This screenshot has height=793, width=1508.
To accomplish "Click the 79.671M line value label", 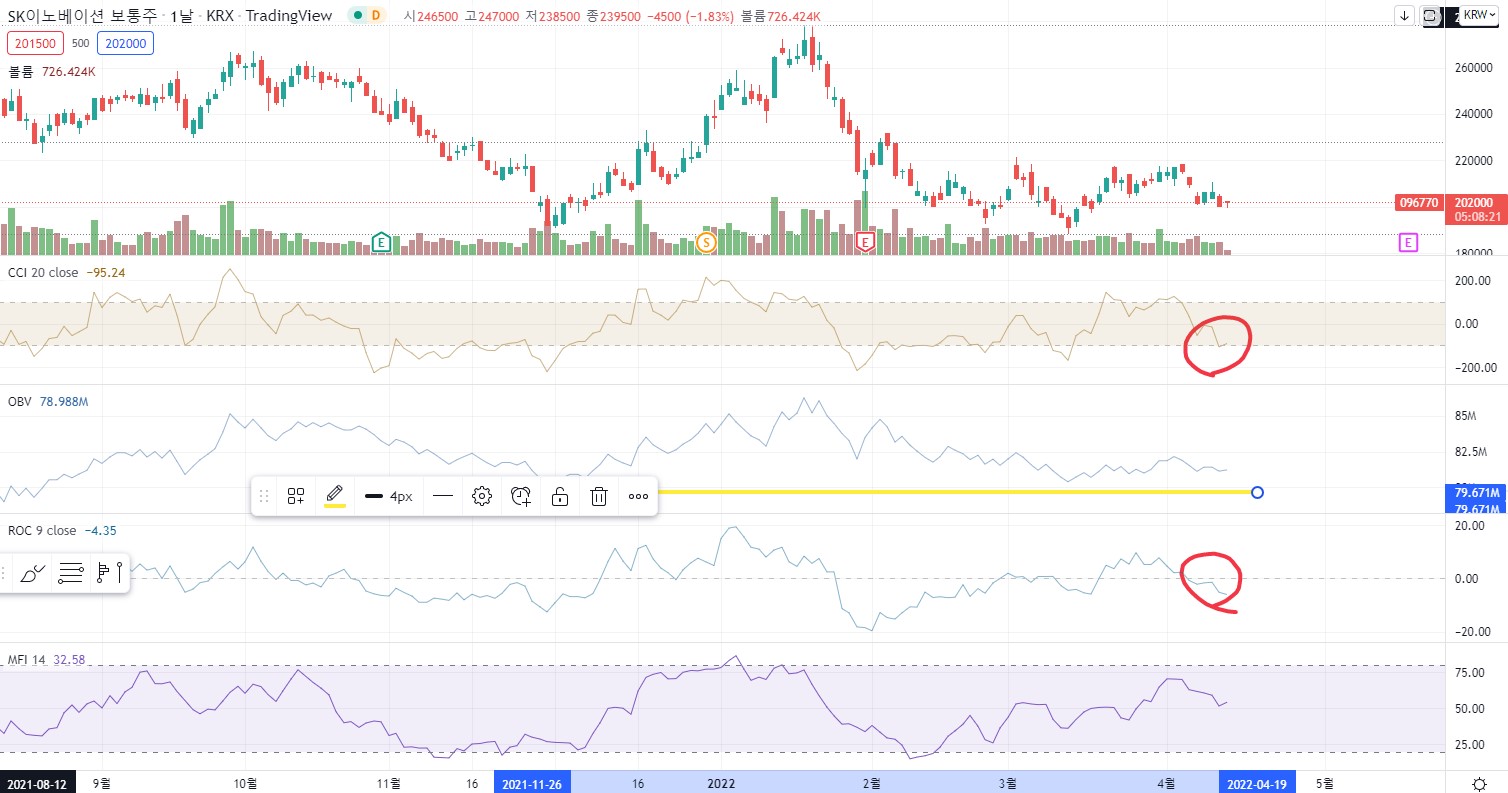I will click(1477, 492).
